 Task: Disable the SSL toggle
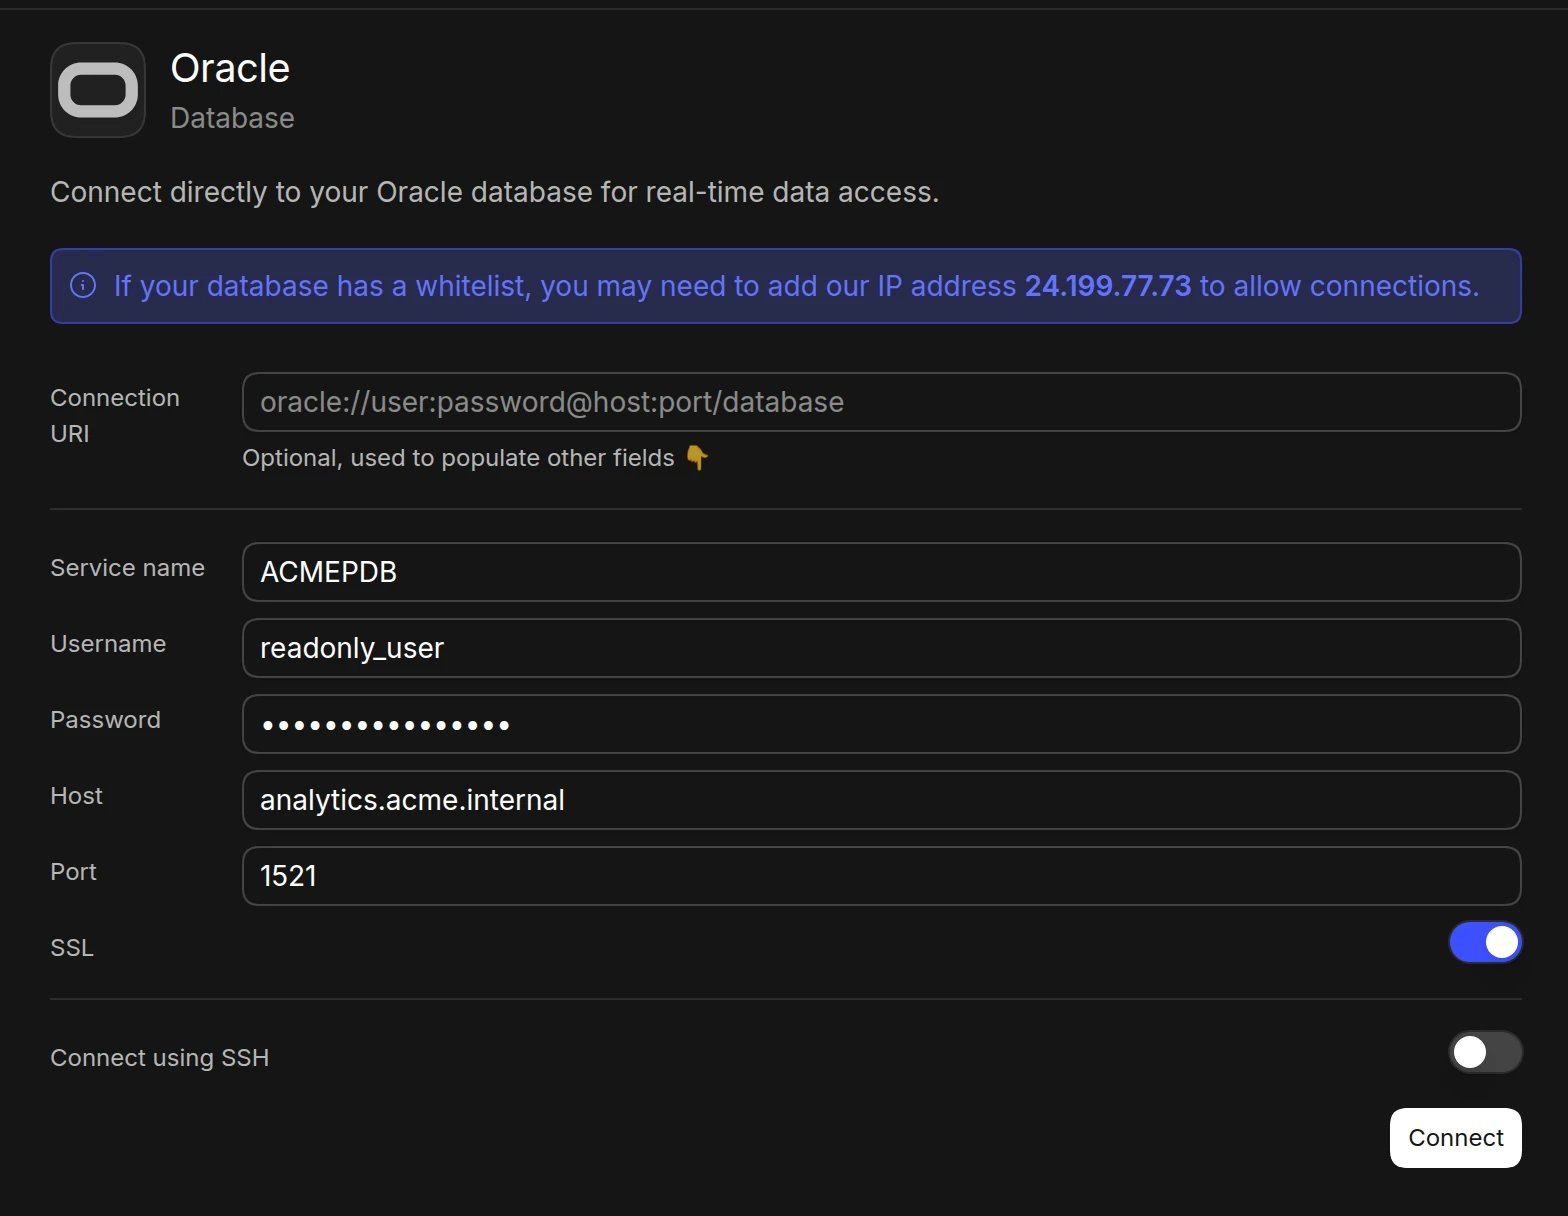click(1485, 942)
